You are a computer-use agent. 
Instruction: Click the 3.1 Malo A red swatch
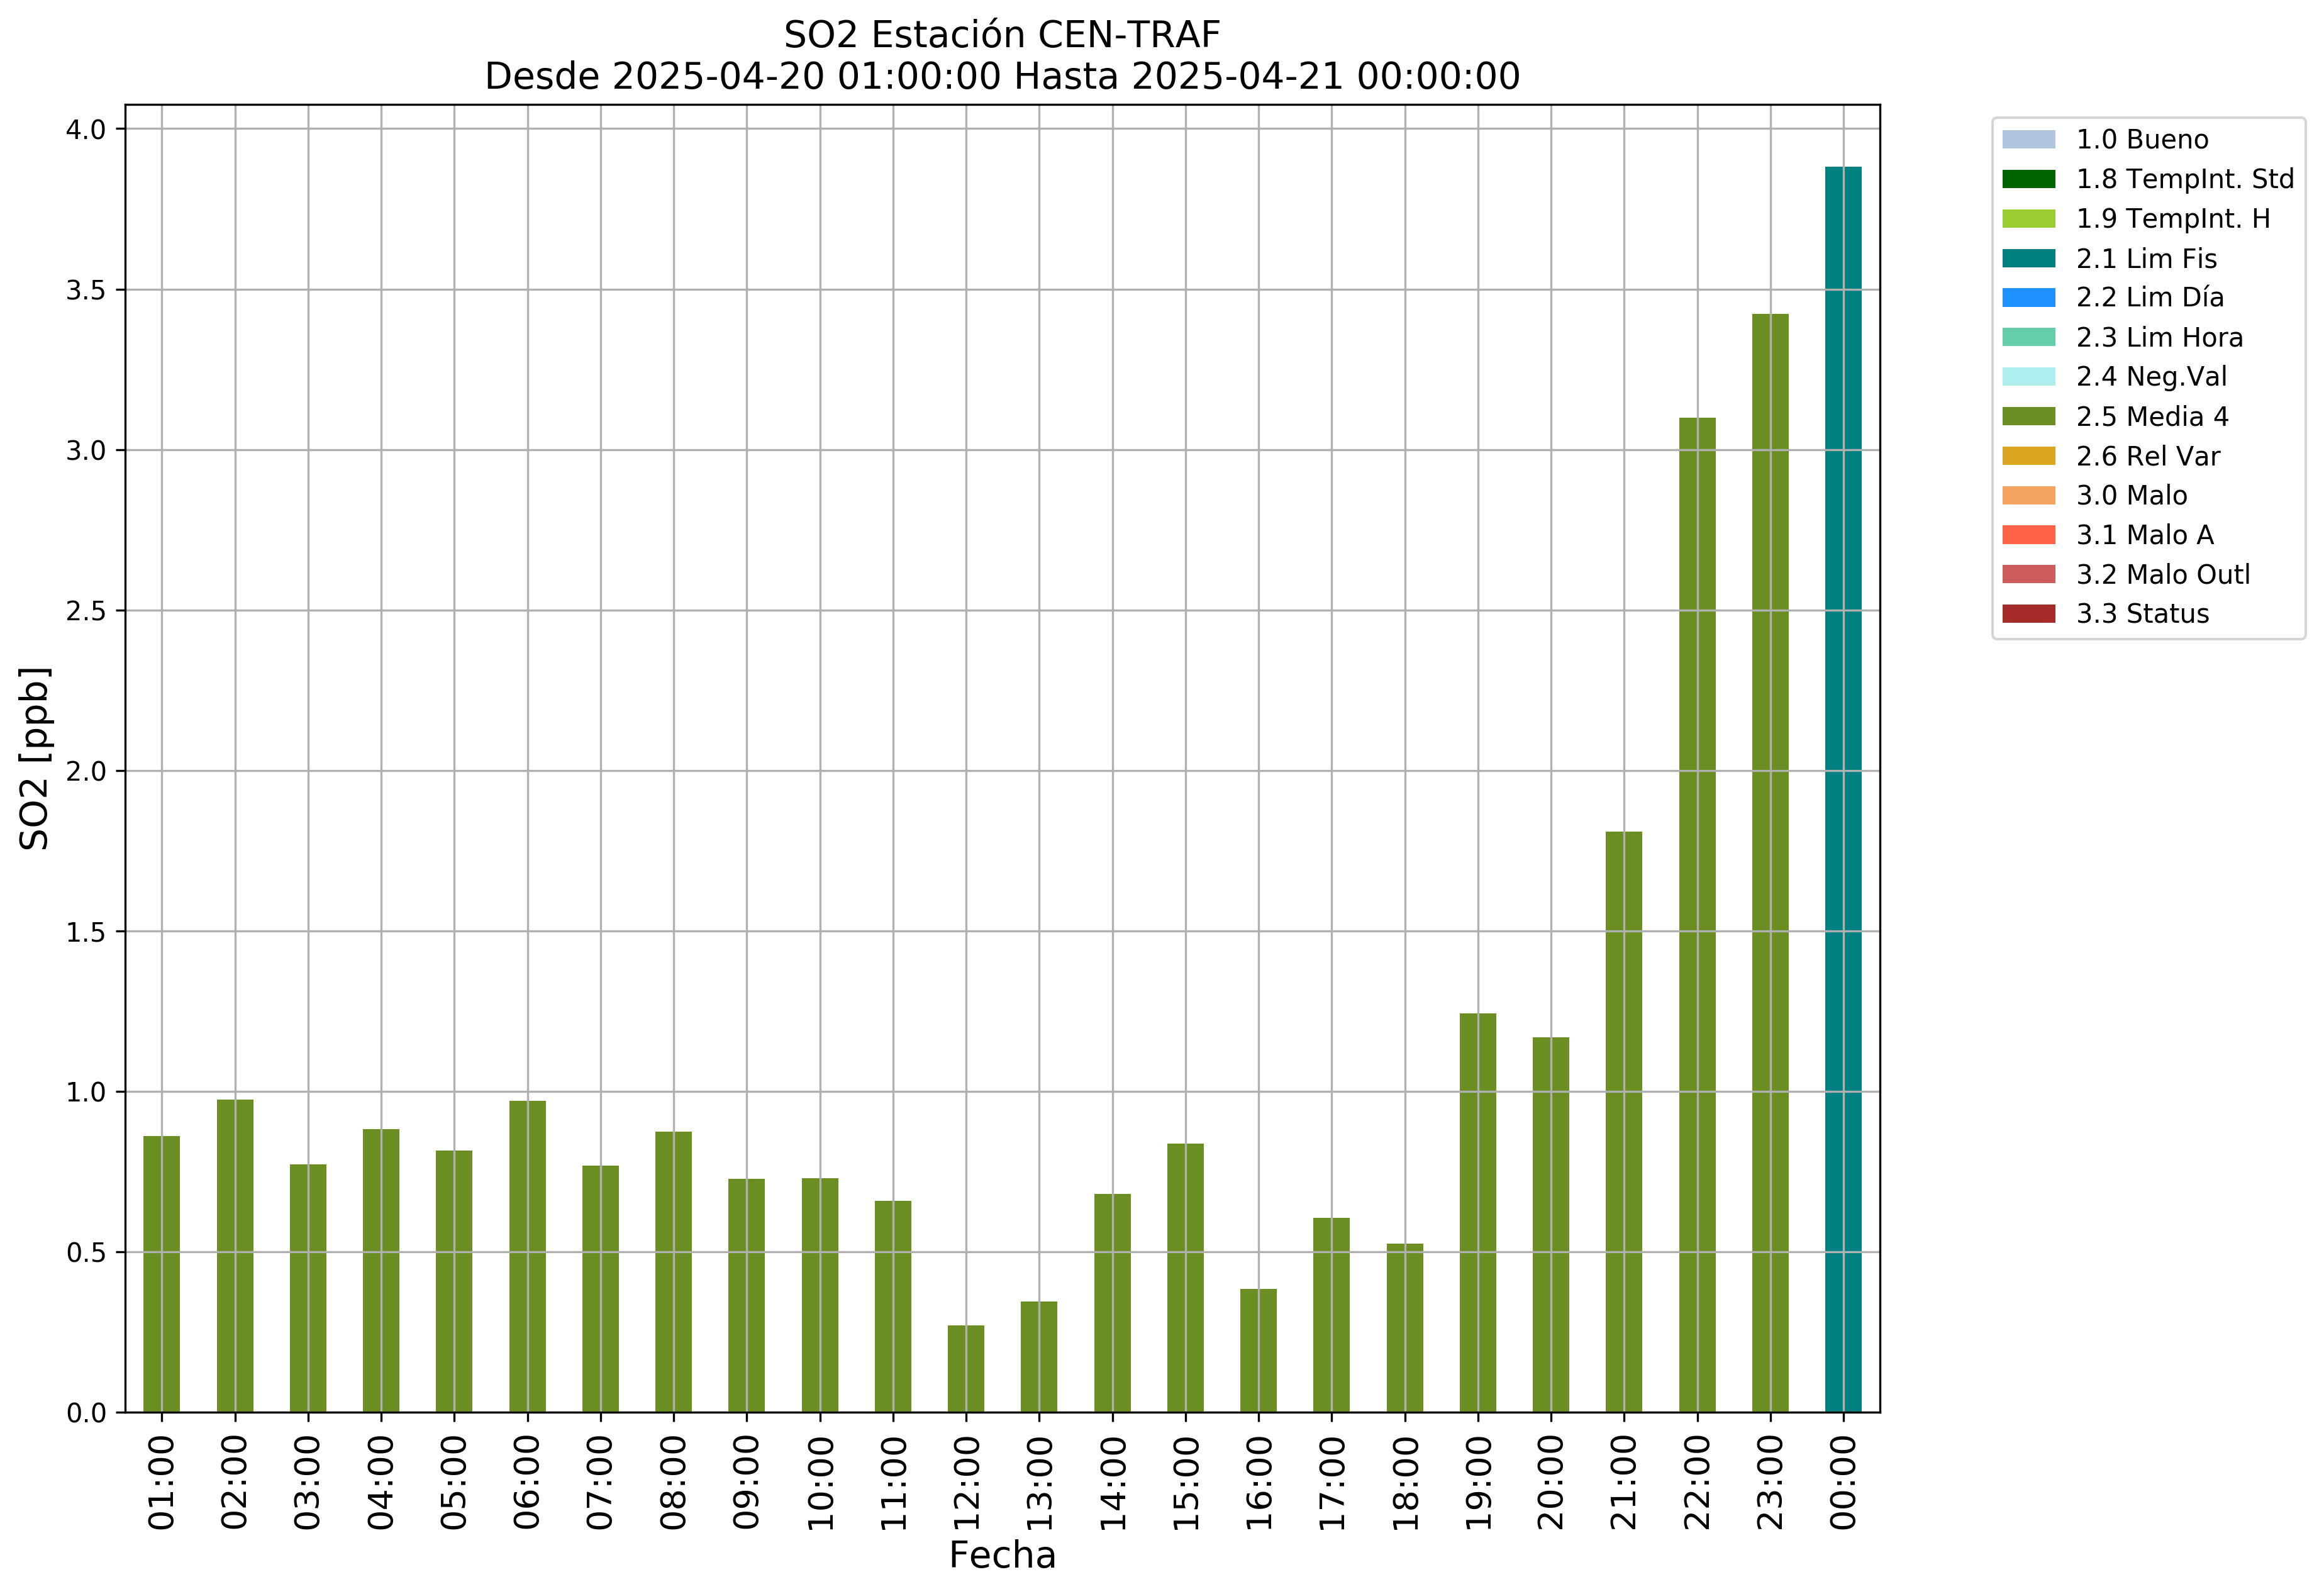pyautogui.click(x=2028, y=535)
